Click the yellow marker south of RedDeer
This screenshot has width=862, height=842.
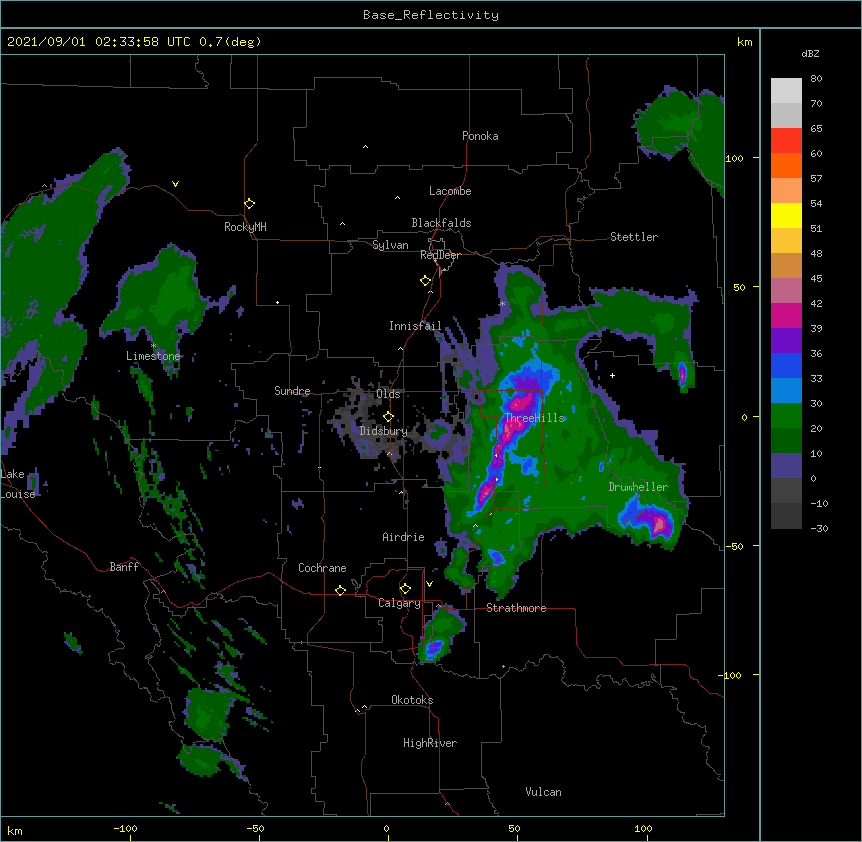pos(425,280)
